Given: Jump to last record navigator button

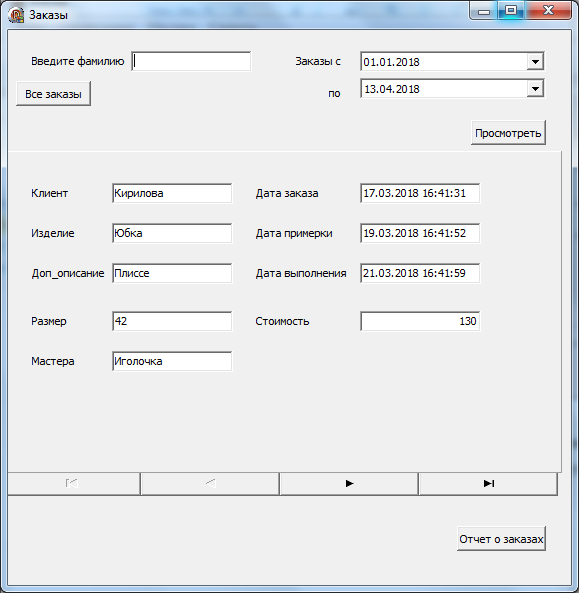Looking at the screenshot, I should pos(488,483).
